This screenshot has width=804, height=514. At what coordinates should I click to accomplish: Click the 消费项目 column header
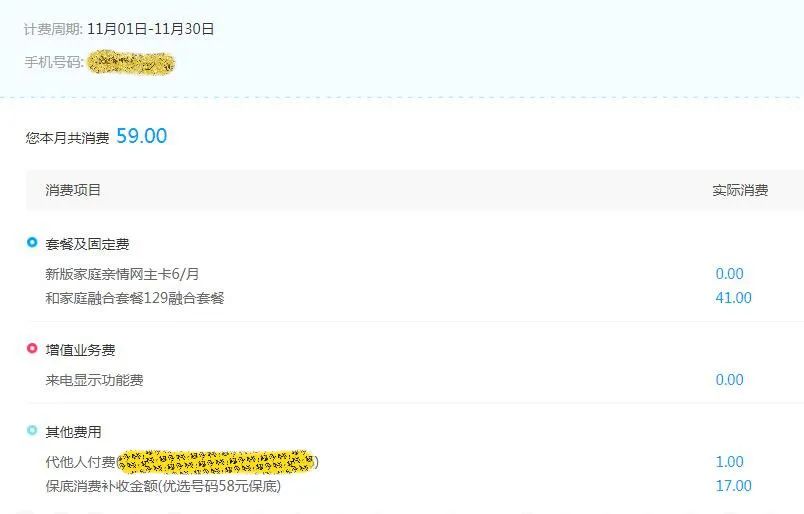click(73, 190)
